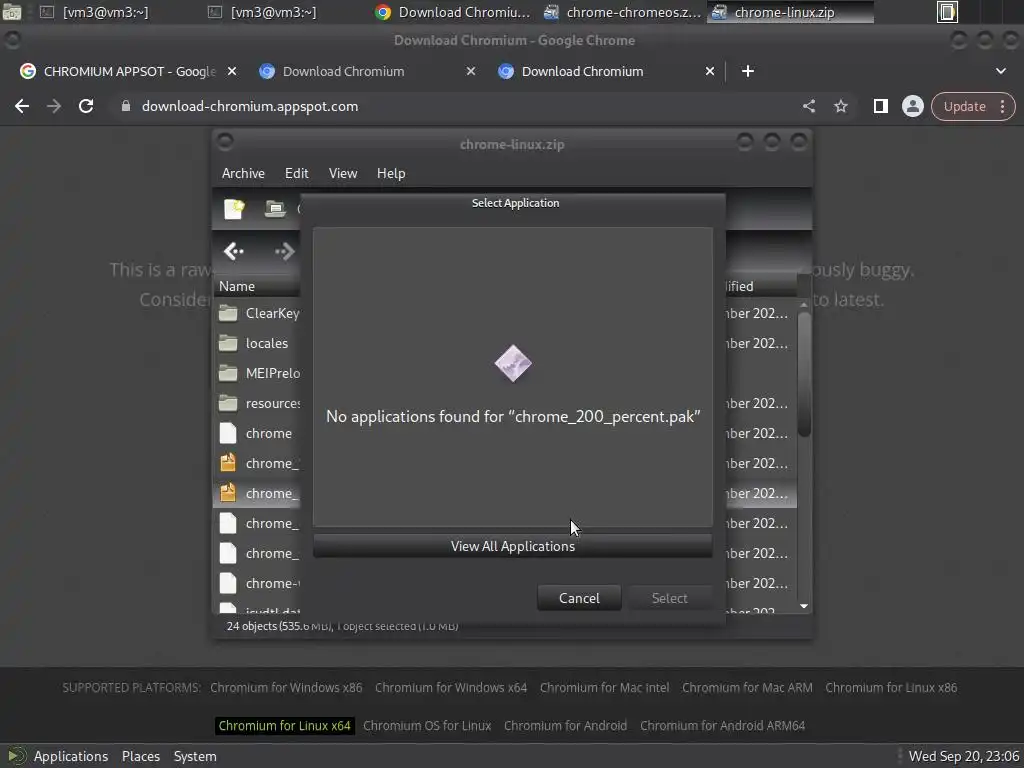Open the View menu in archive manager
This screenshot has width=1024, height=768.
[343, 173]
